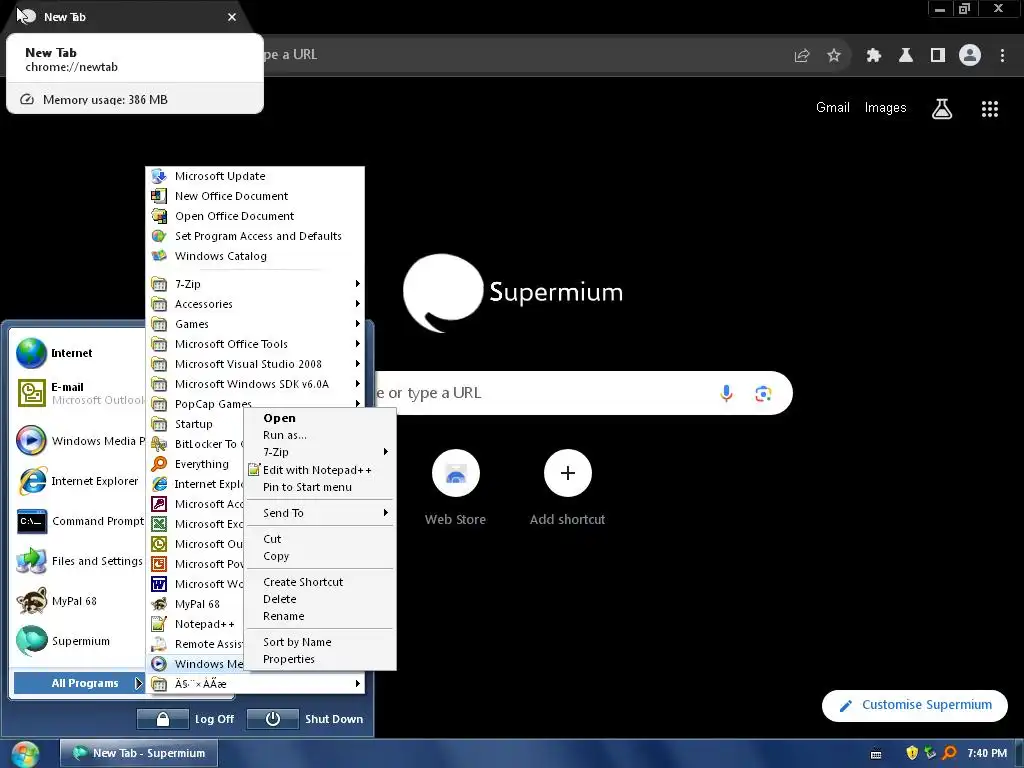Image resolution: width=1024 pixels, height=768 pixels.
Task: Expand the last garbled-name program folder
Action: [255, 684]
